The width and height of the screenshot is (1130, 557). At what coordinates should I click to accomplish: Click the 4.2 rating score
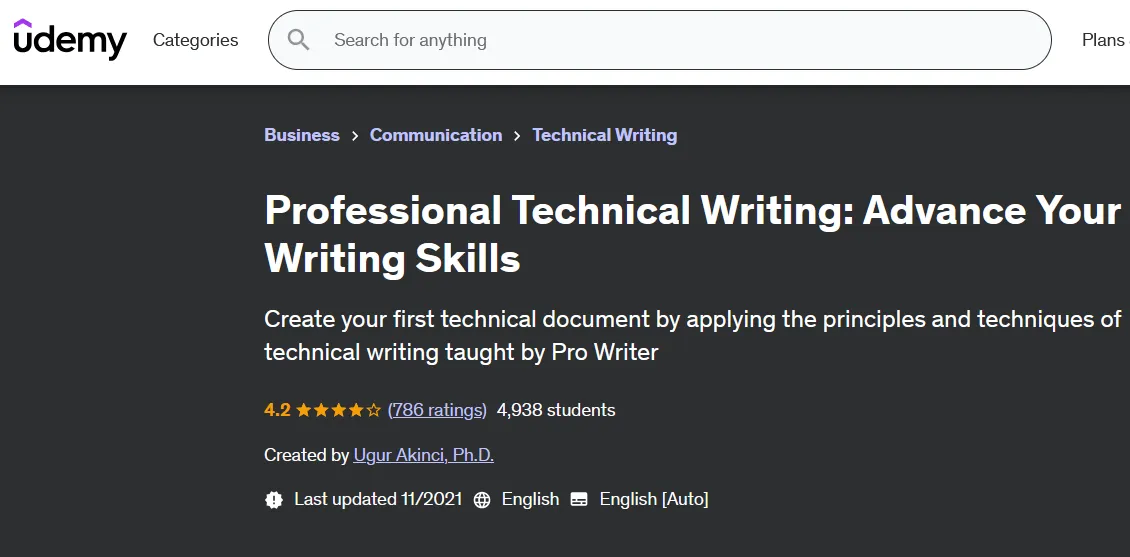click(277, 410)
